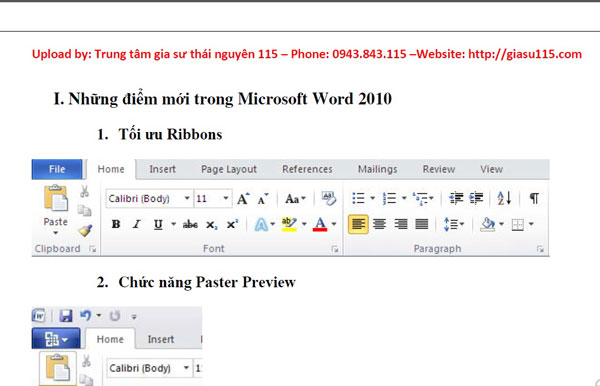Switch to References tab

[307, 169]
